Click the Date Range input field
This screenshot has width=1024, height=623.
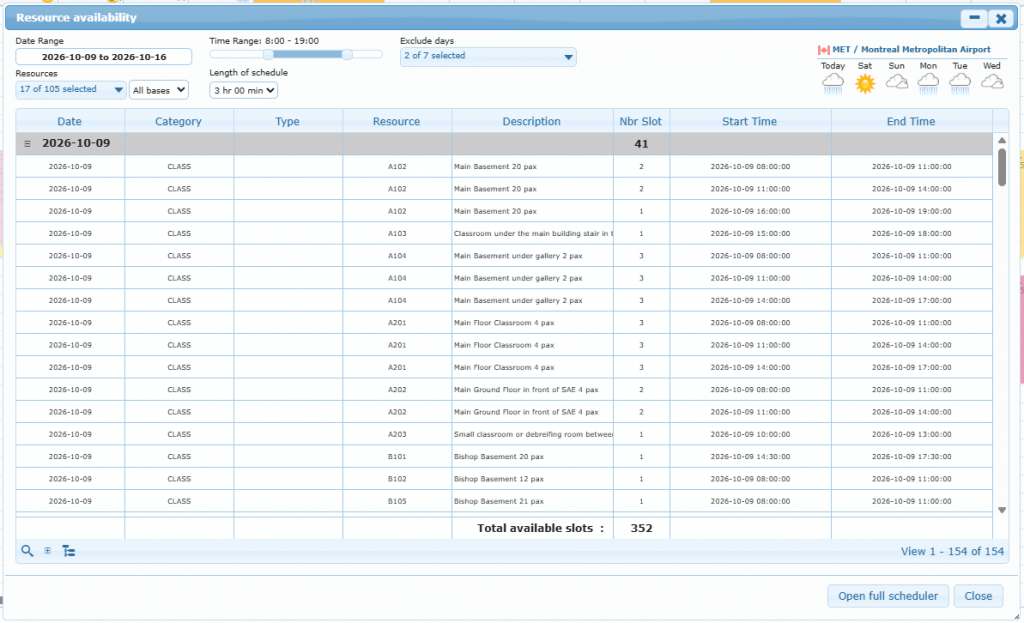(x=103, y=57)
